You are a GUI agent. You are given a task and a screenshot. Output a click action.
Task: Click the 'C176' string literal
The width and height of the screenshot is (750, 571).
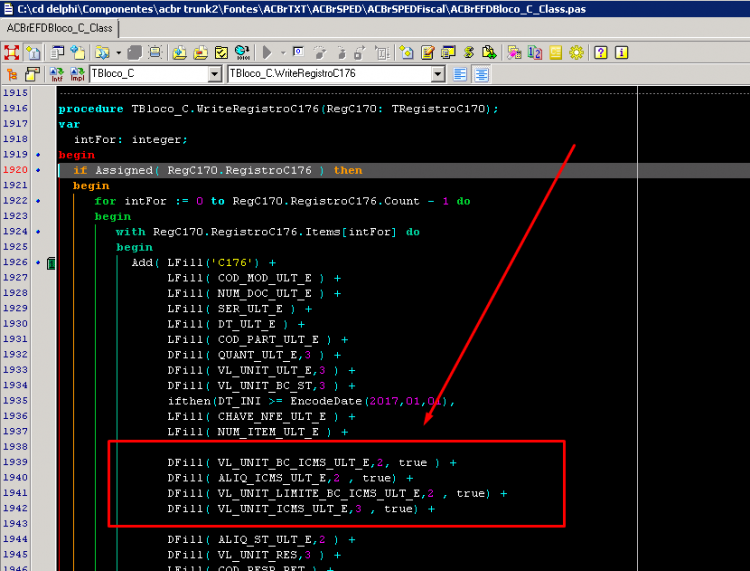(x=232, y=263)
